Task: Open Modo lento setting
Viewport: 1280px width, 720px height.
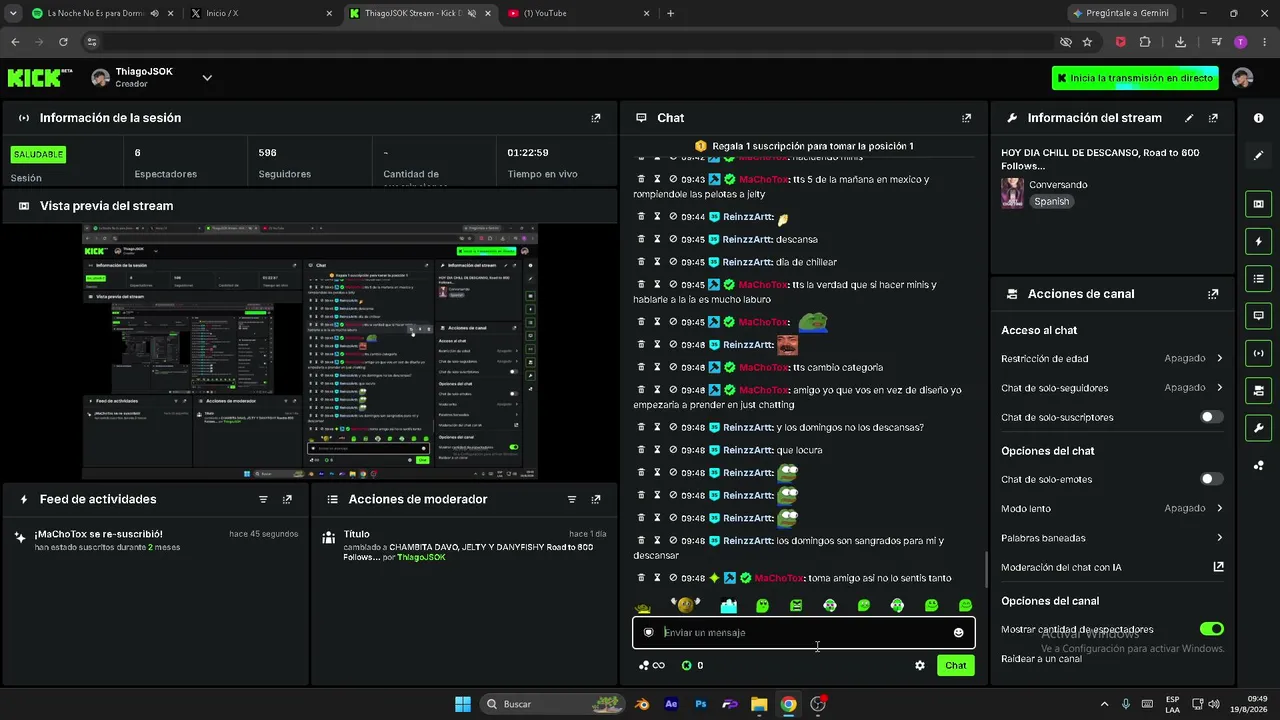Action: 1112,508
